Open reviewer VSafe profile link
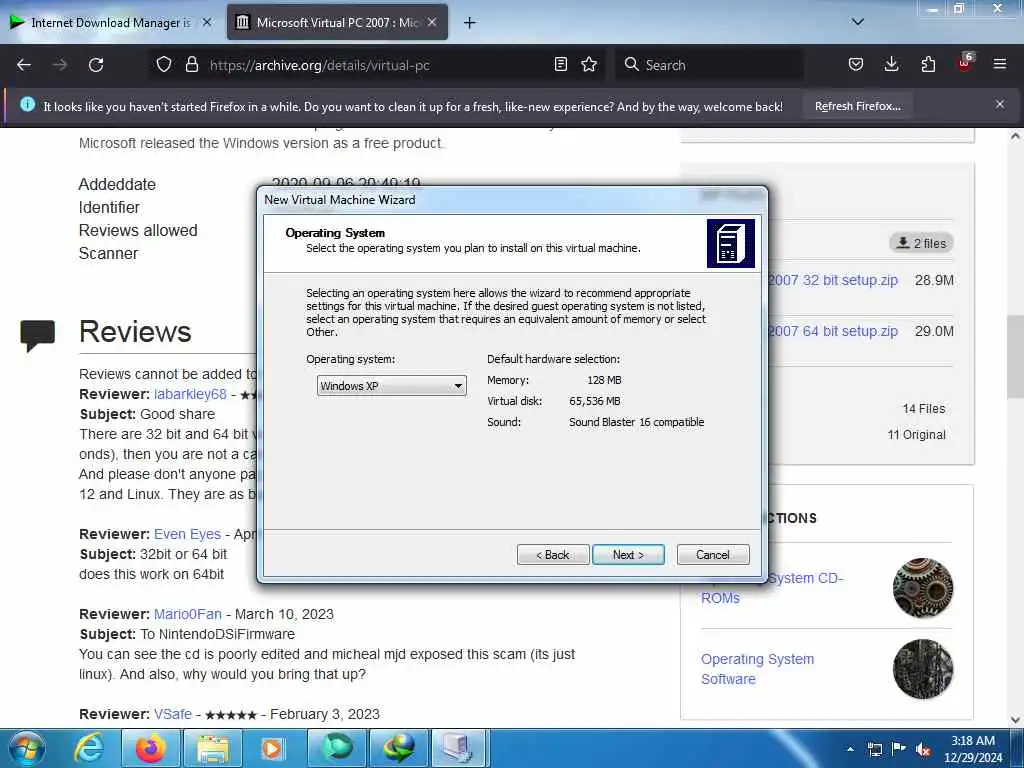 point(173,714)
